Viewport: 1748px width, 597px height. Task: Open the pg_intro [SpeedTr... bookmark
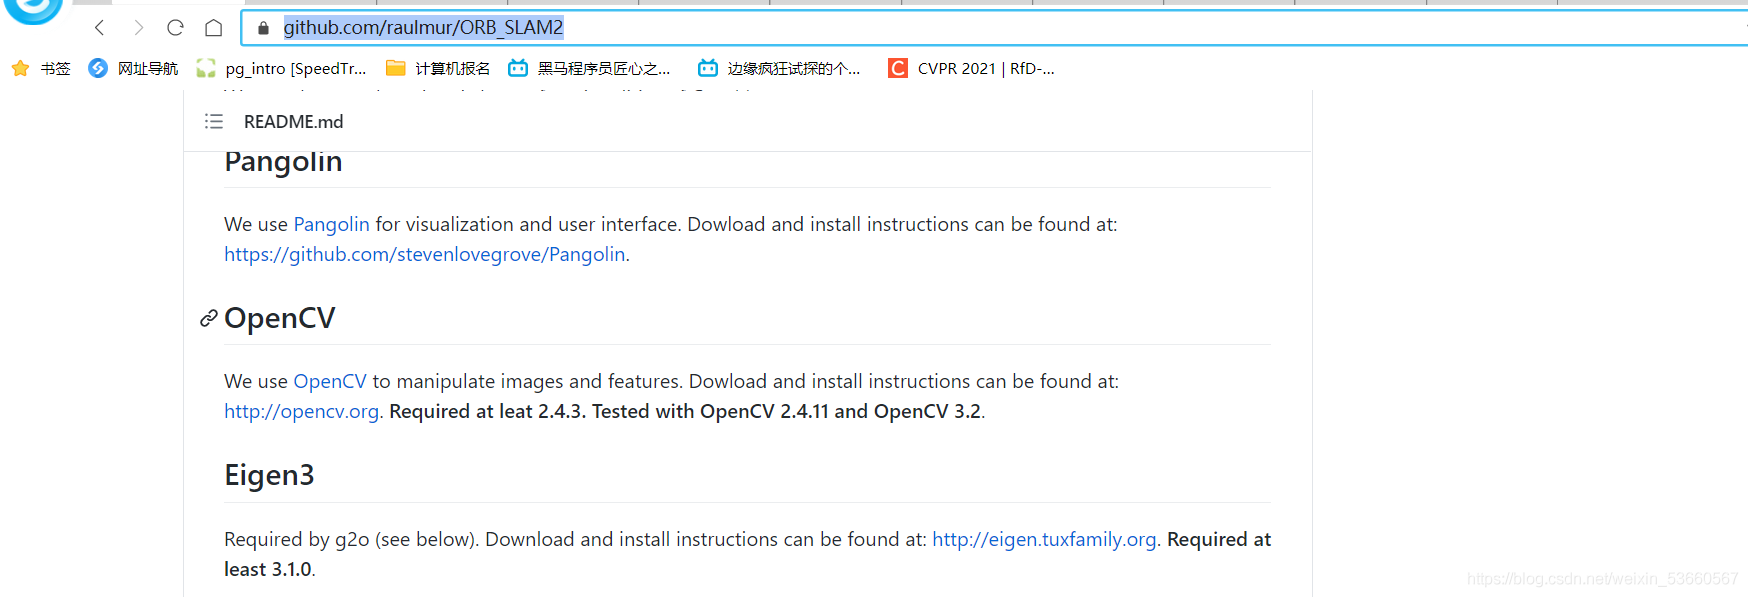click(x=281, y=68)
